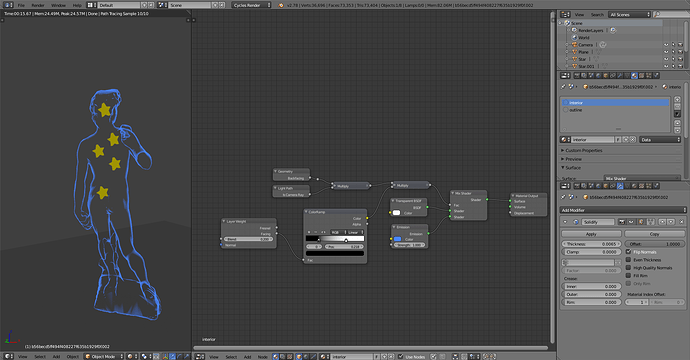Toggle fake user F for the interior material
This screenshot has height=360, width=690.
[618, 140]
